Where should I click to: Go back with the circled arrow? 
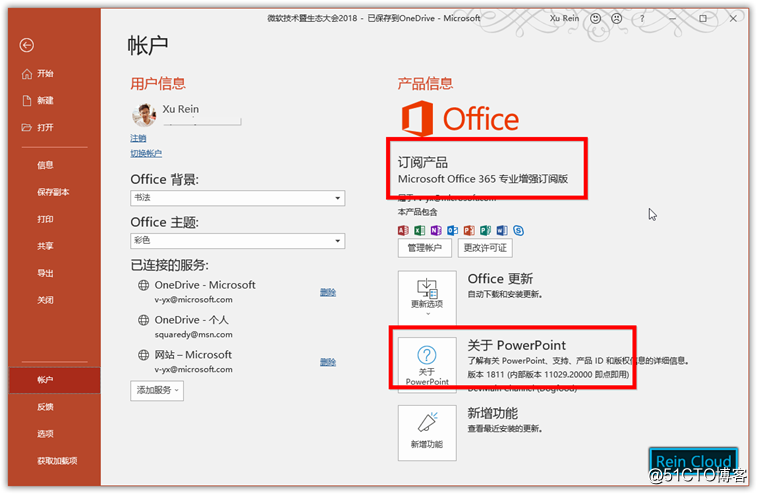(x=27, y=45)
